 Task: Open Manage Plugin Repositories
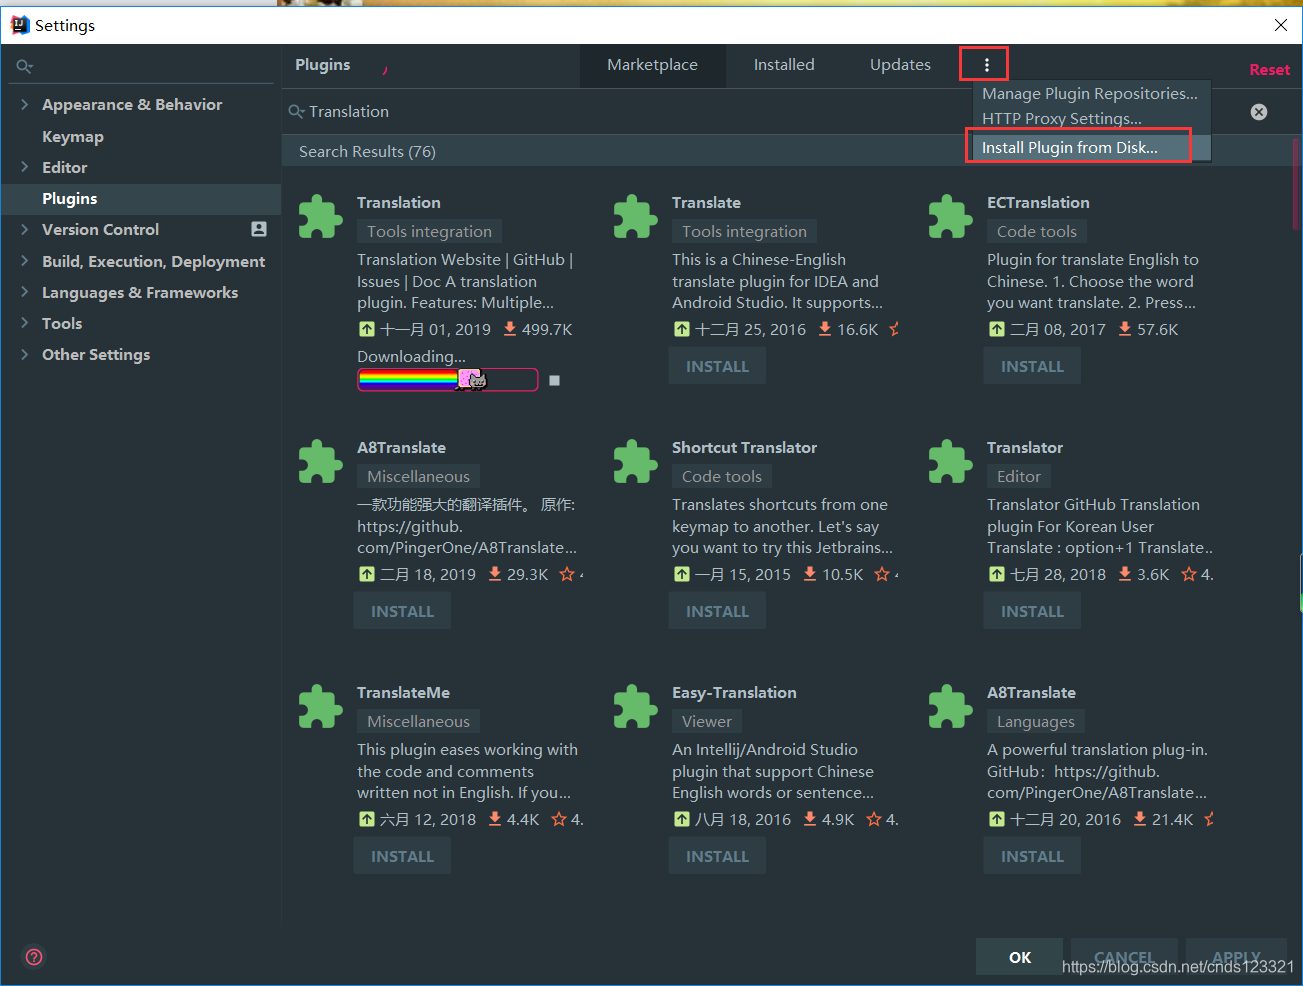pyautogui.click(x=1091, y=93)
